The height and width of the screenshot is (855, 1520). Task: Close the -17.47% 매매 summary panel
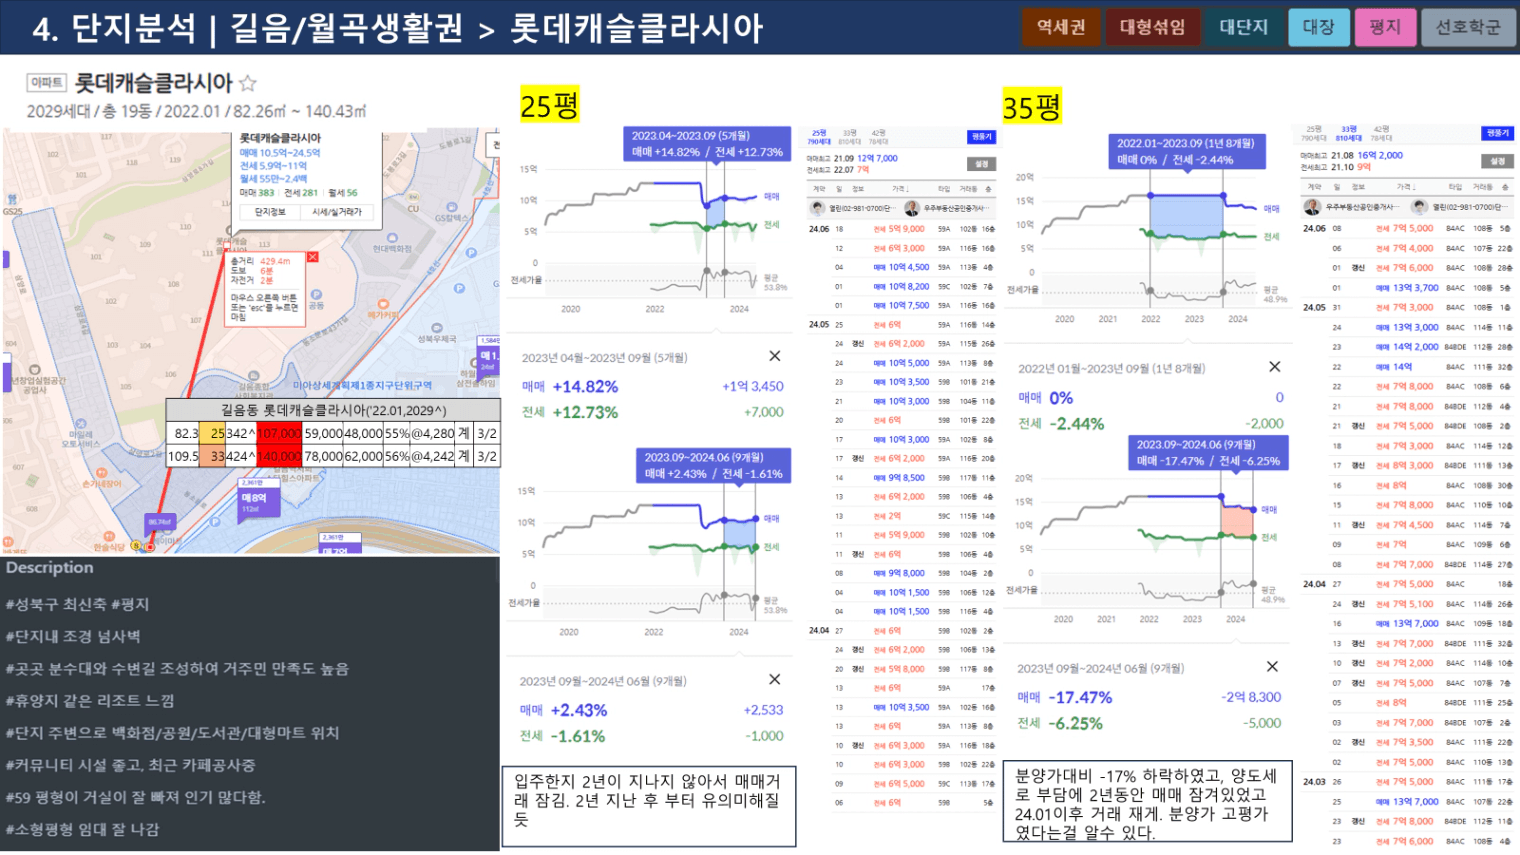click(x=1272, y=667)
